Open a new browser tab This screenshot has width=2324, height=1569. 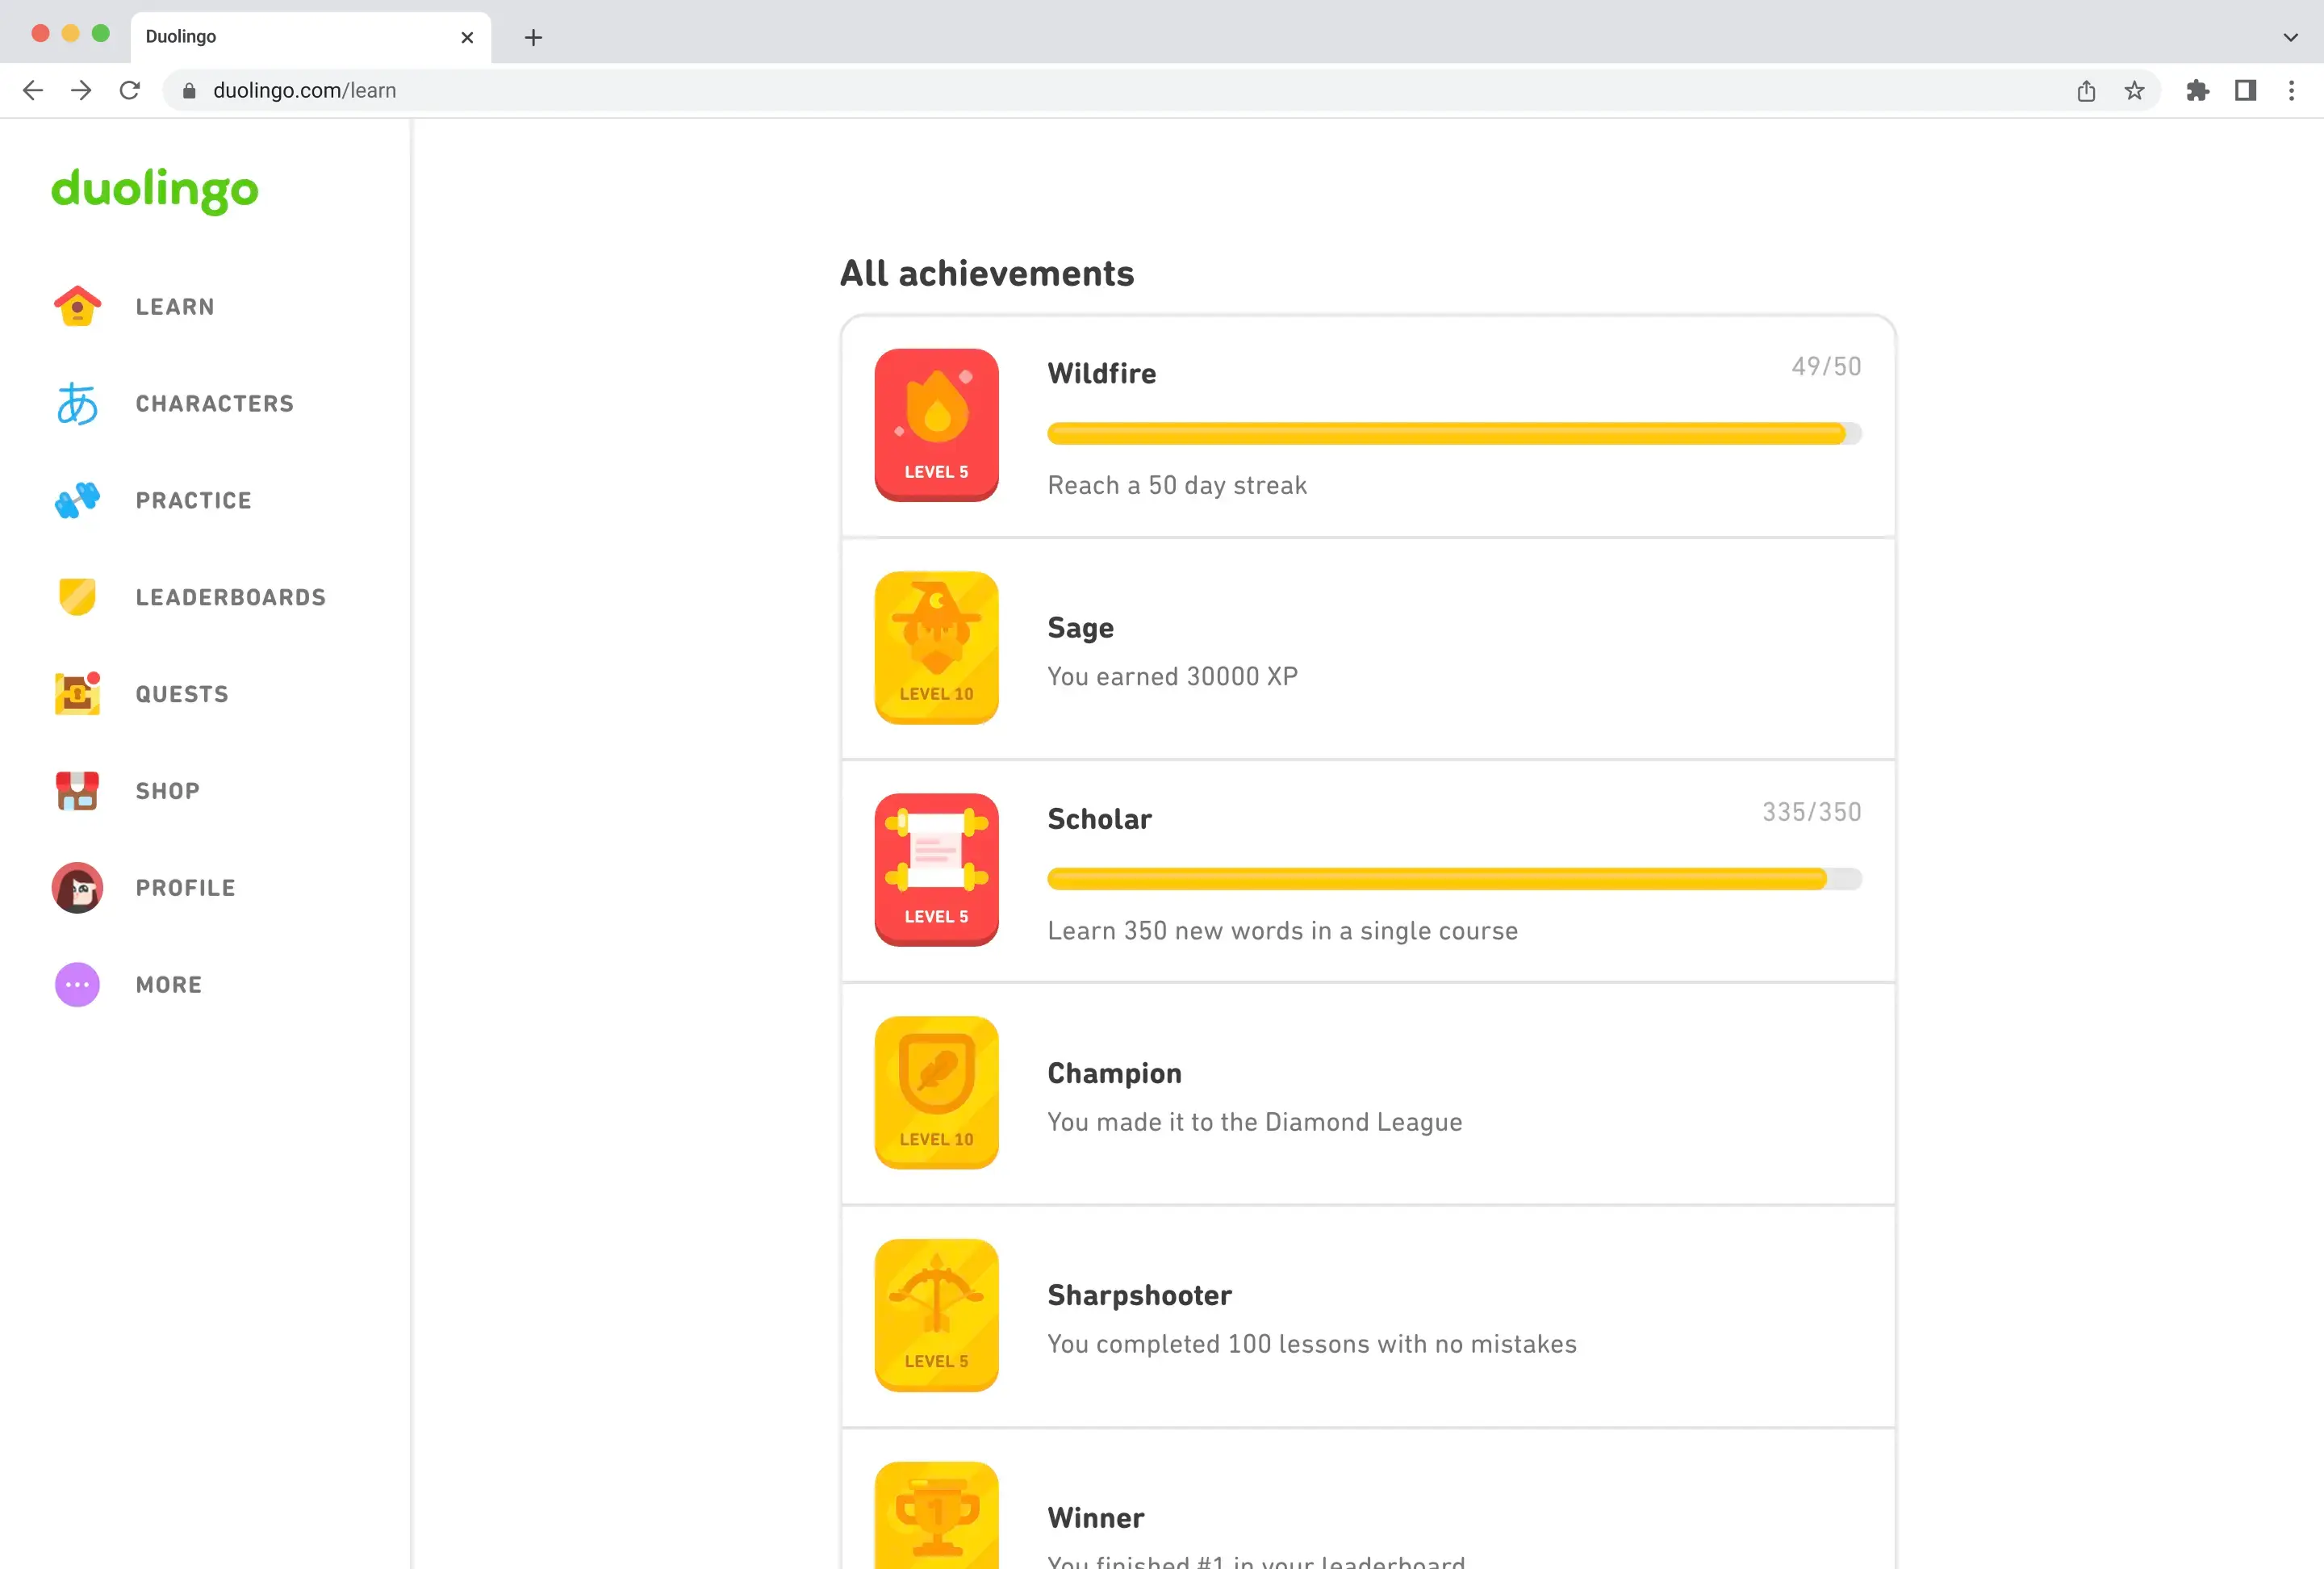(x=533, y=37)
